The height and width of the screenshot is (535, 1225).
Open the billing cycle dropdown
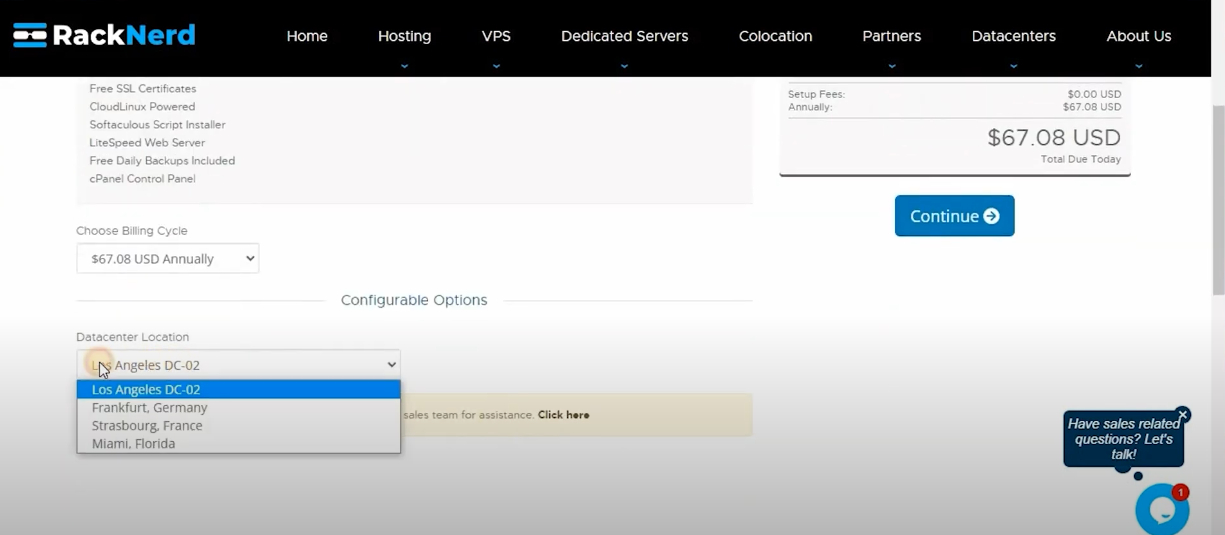pos(168,259)
